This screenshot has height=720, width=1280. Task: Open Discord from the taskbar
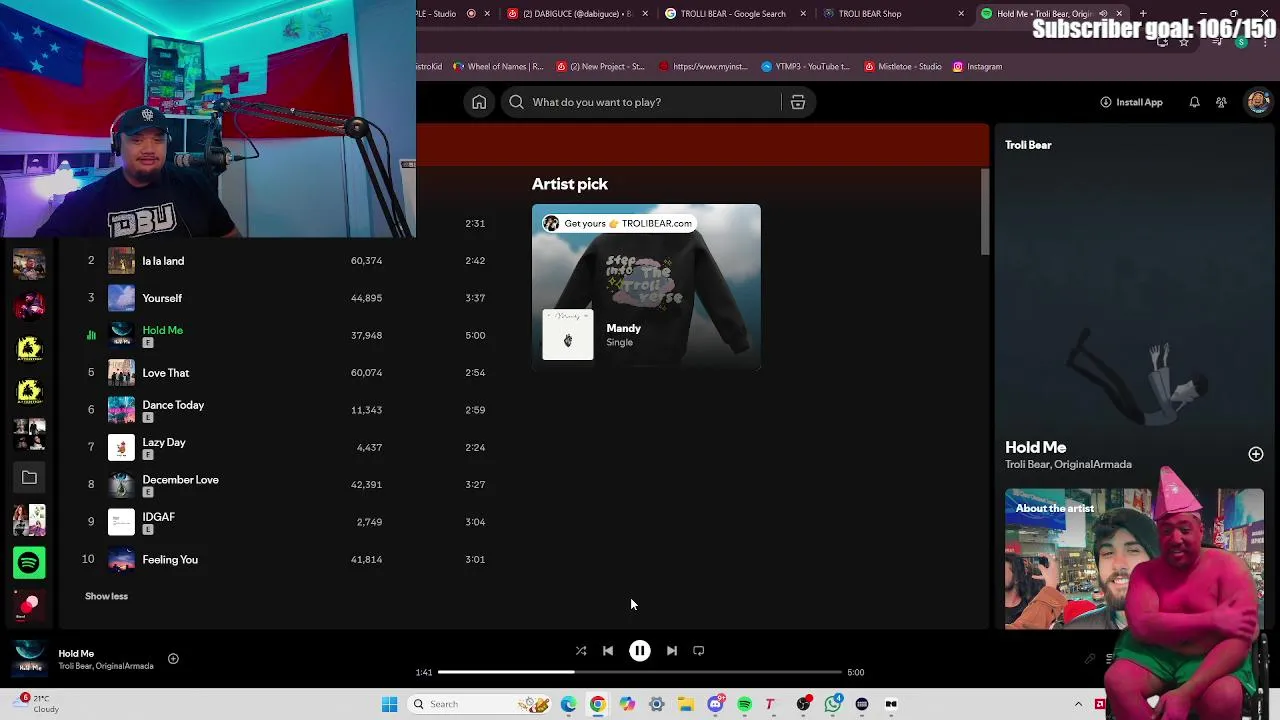point(715,704)
